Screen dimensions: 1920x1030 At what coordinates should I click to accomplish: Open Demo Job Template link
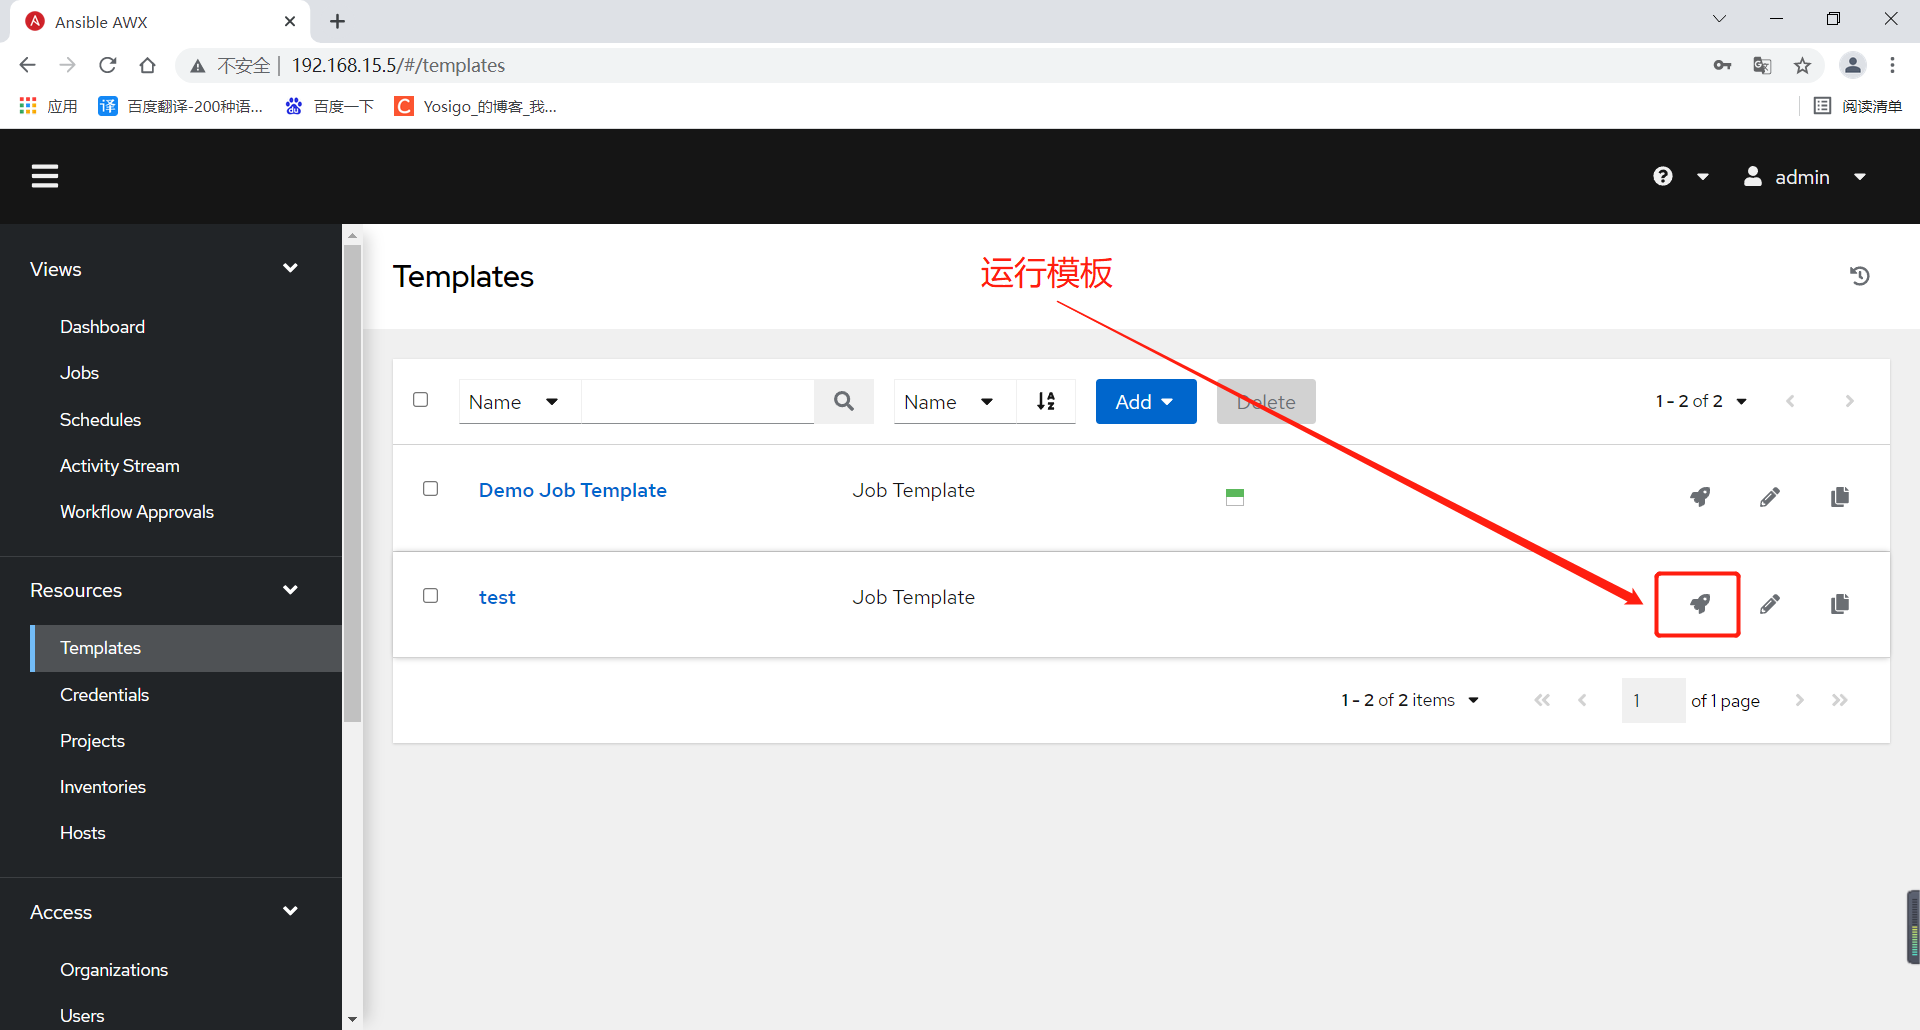click(x=572, y=490)
